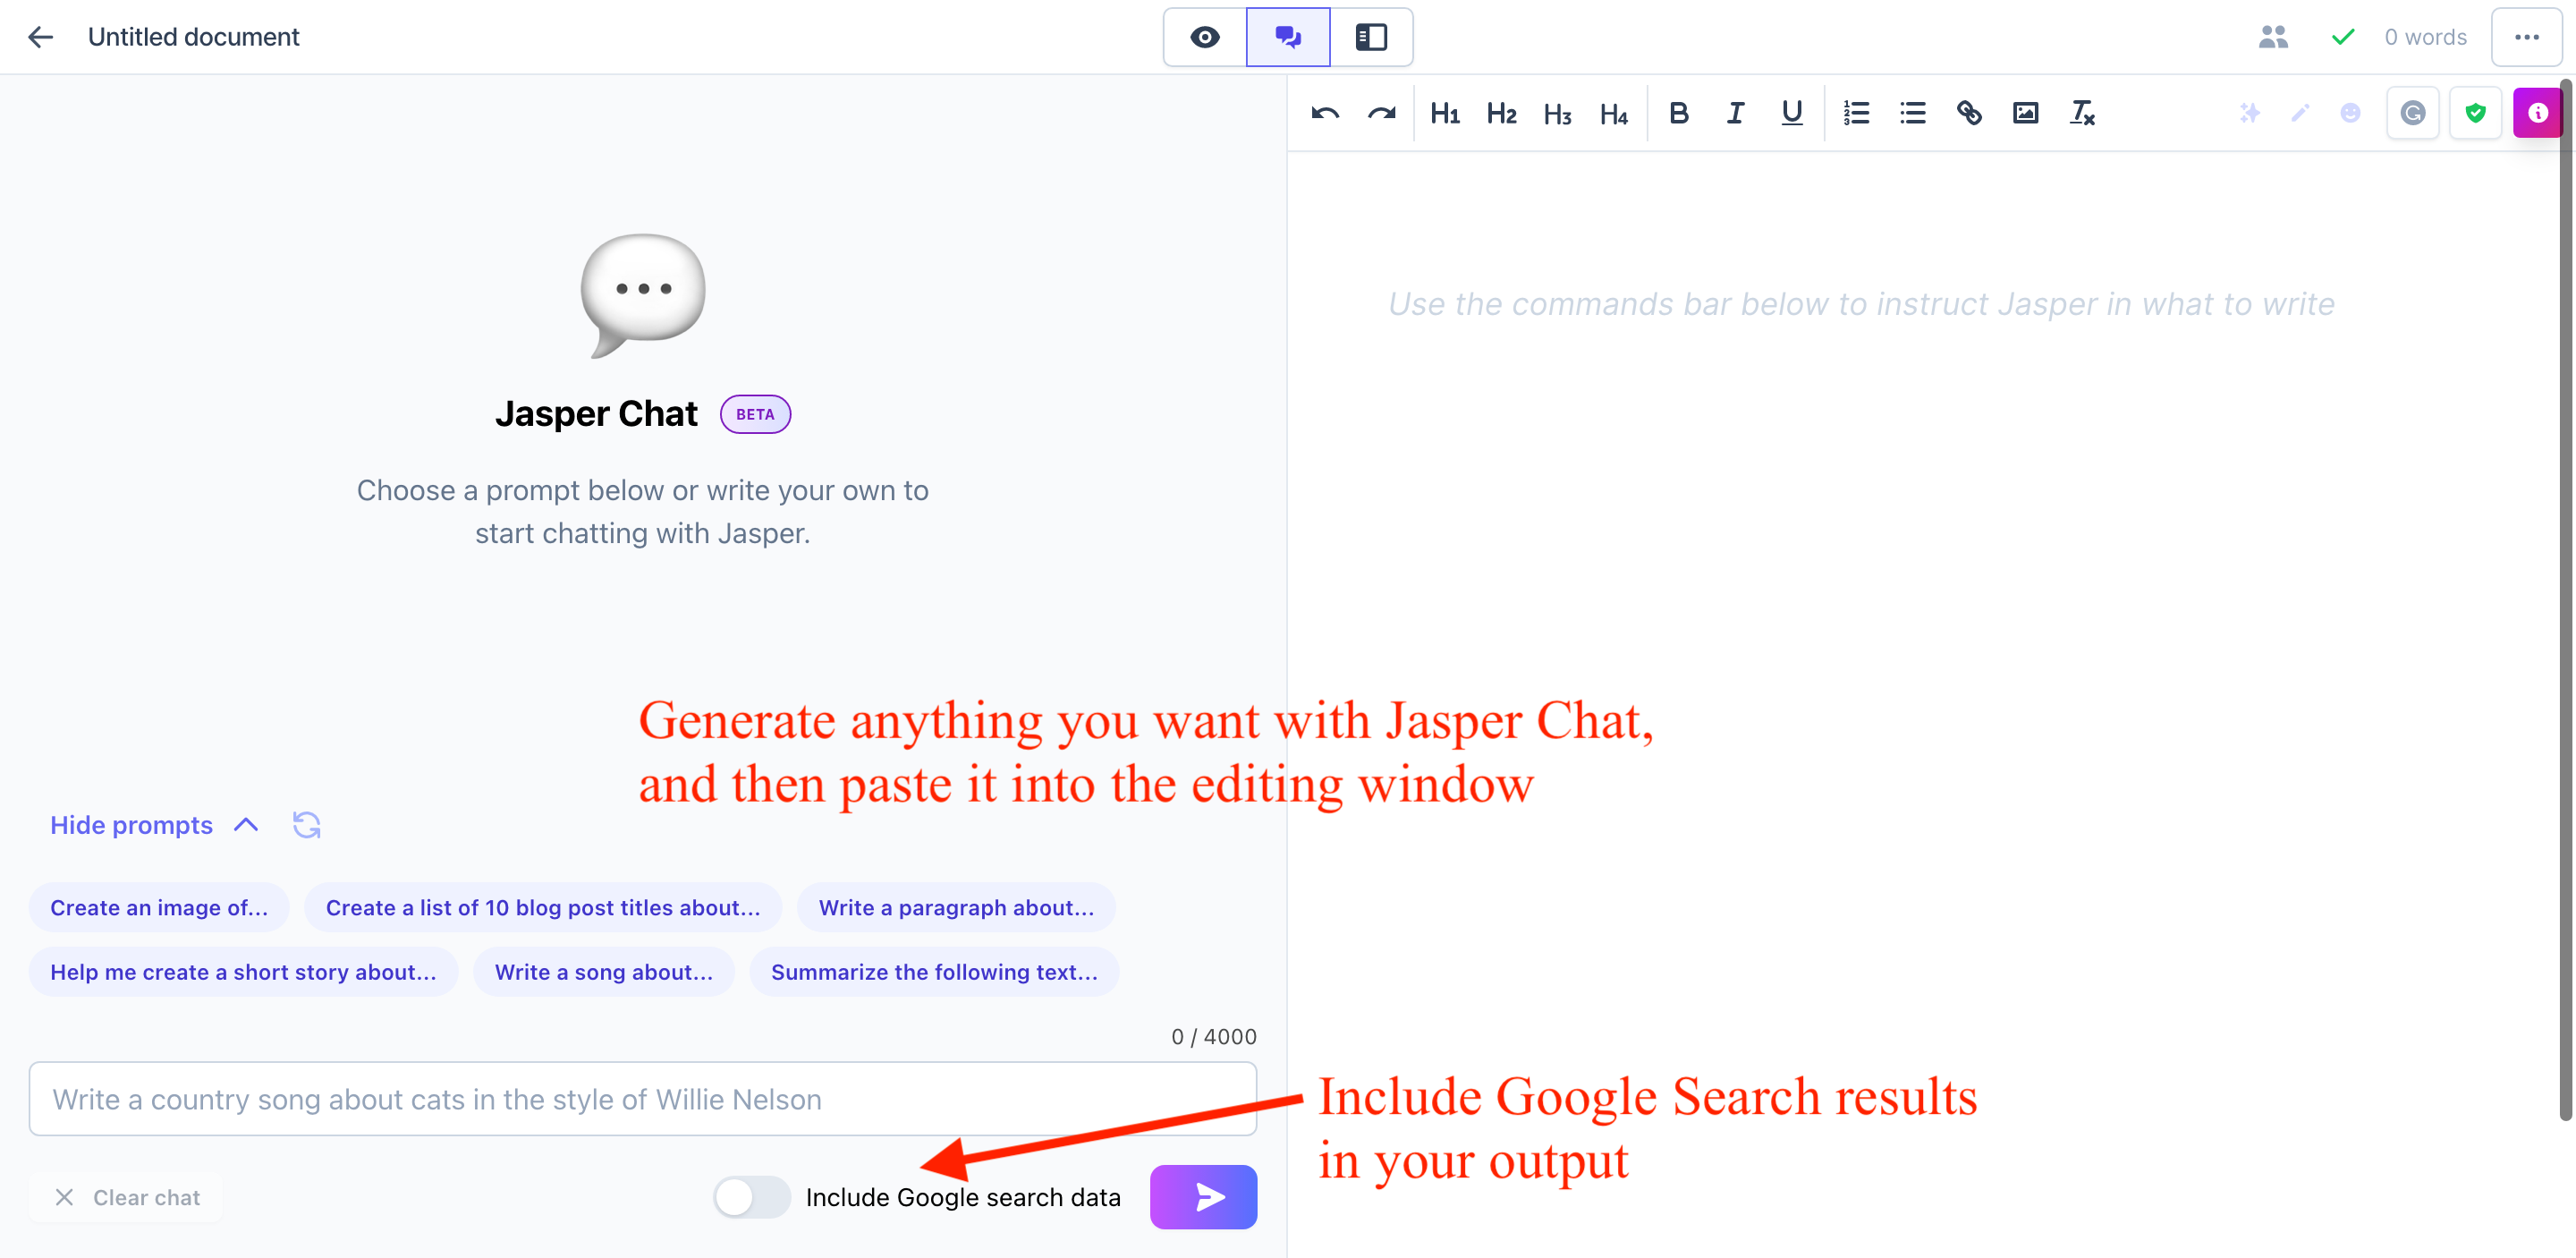This screenshot has height=1258, width=2576.
Task: Insert a bulleted list
Action: pyautogui.click(x=1912, y=113)
